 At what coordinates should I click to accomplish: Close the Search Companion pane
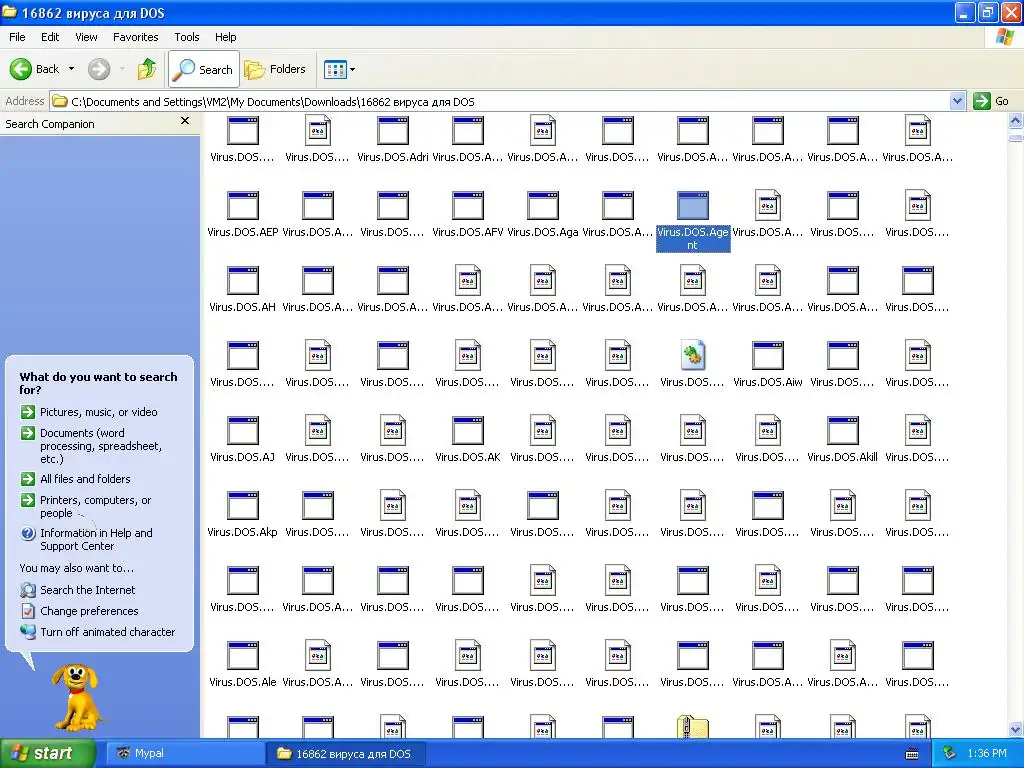click(x=185, y=121)
